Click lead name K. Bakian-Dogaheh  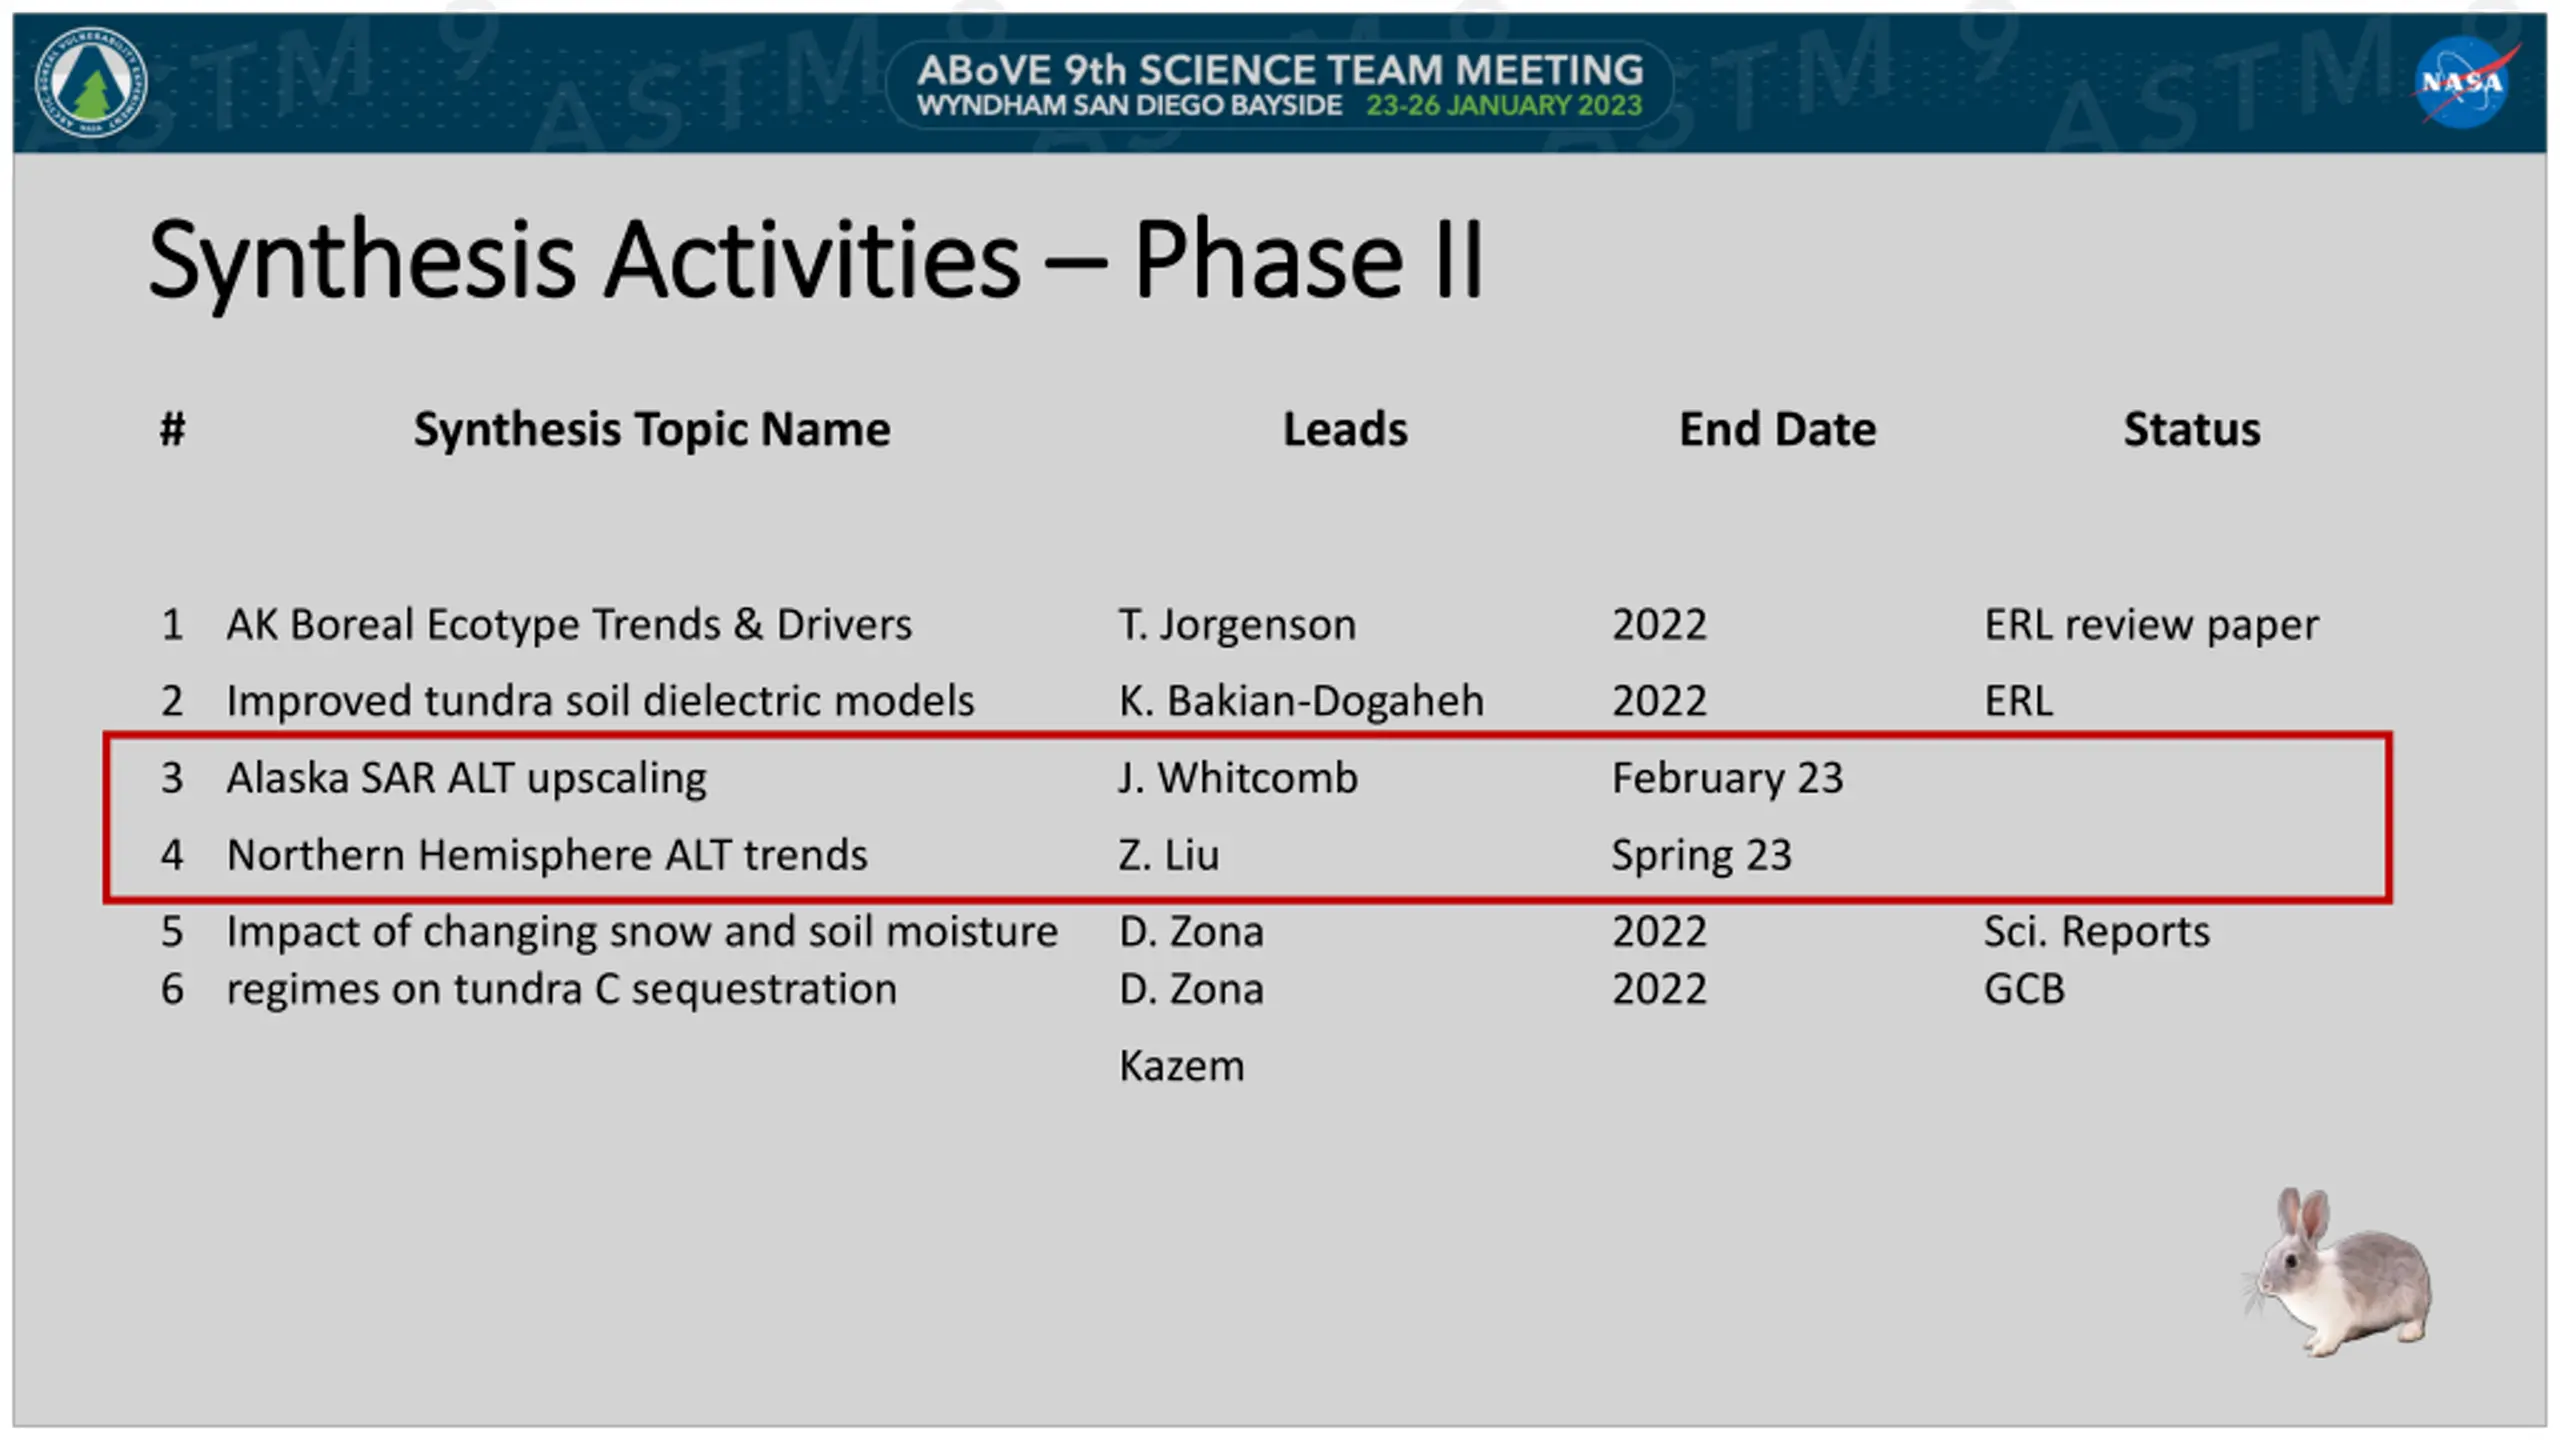[1301, 701]
